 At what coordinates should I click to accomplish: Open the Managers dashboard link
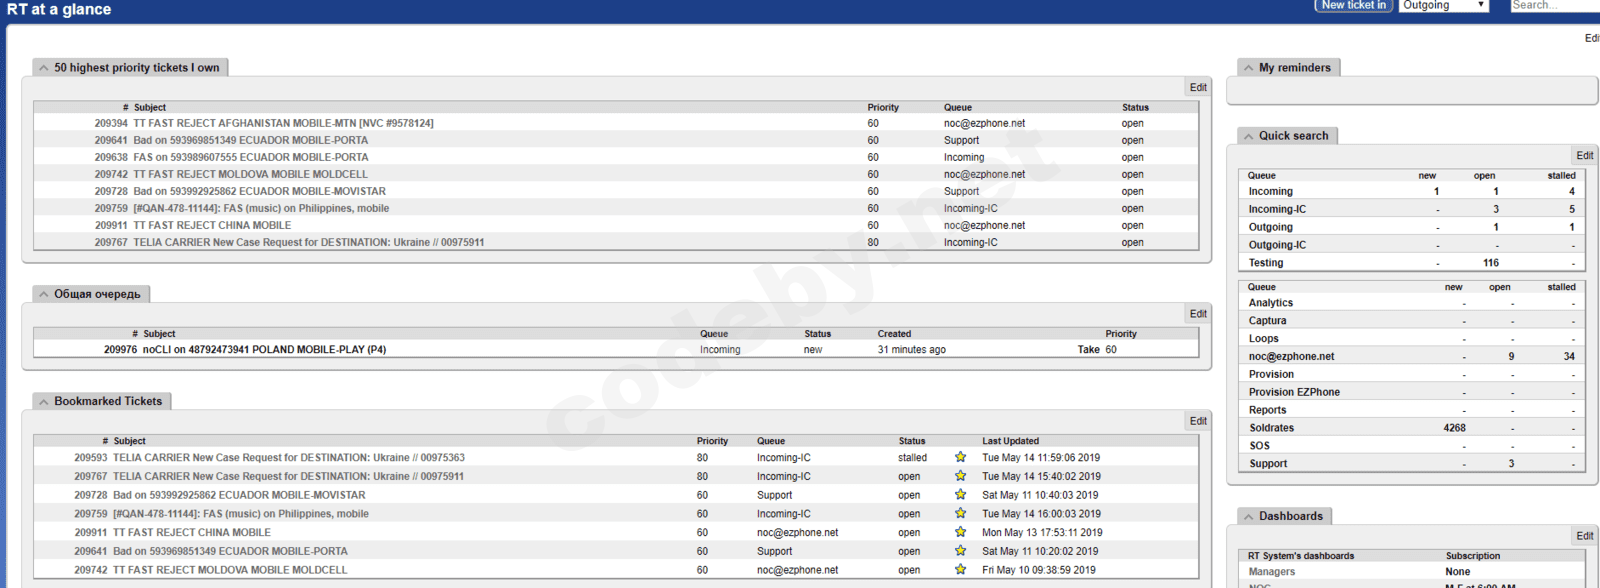point(1271,572)
